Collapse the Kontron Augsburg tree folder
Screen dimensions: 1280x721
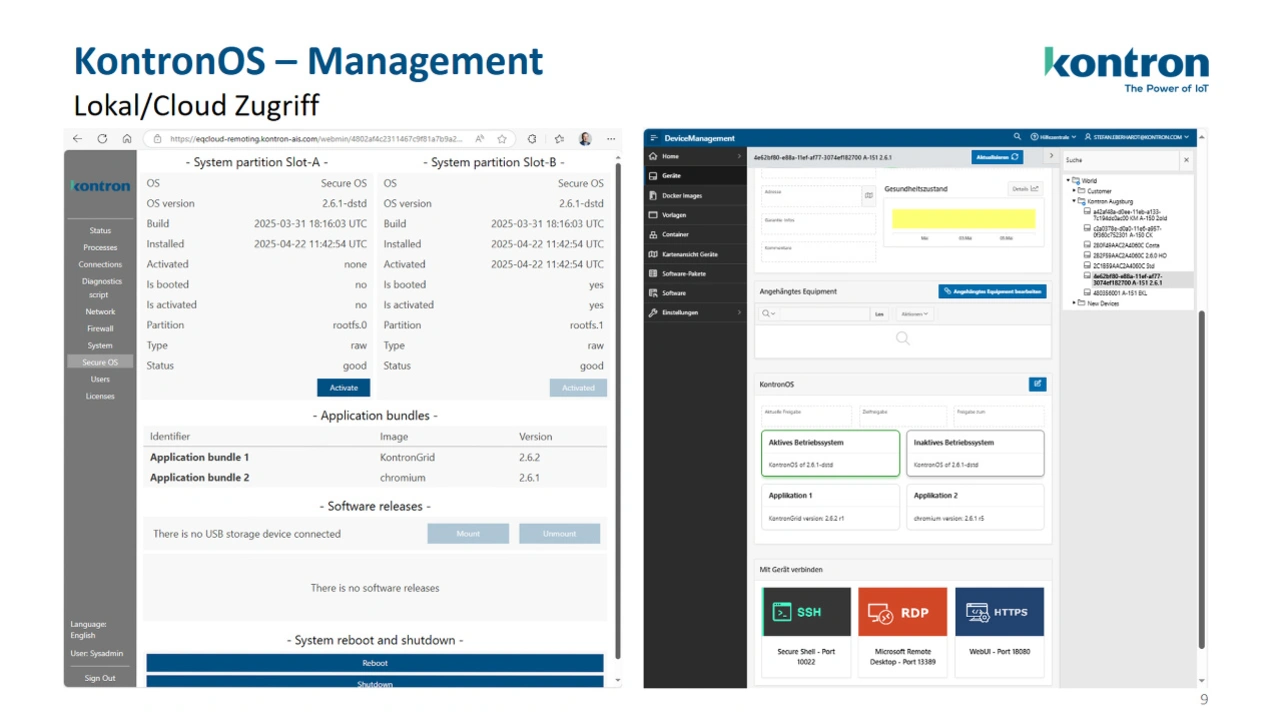(1074, 201)
